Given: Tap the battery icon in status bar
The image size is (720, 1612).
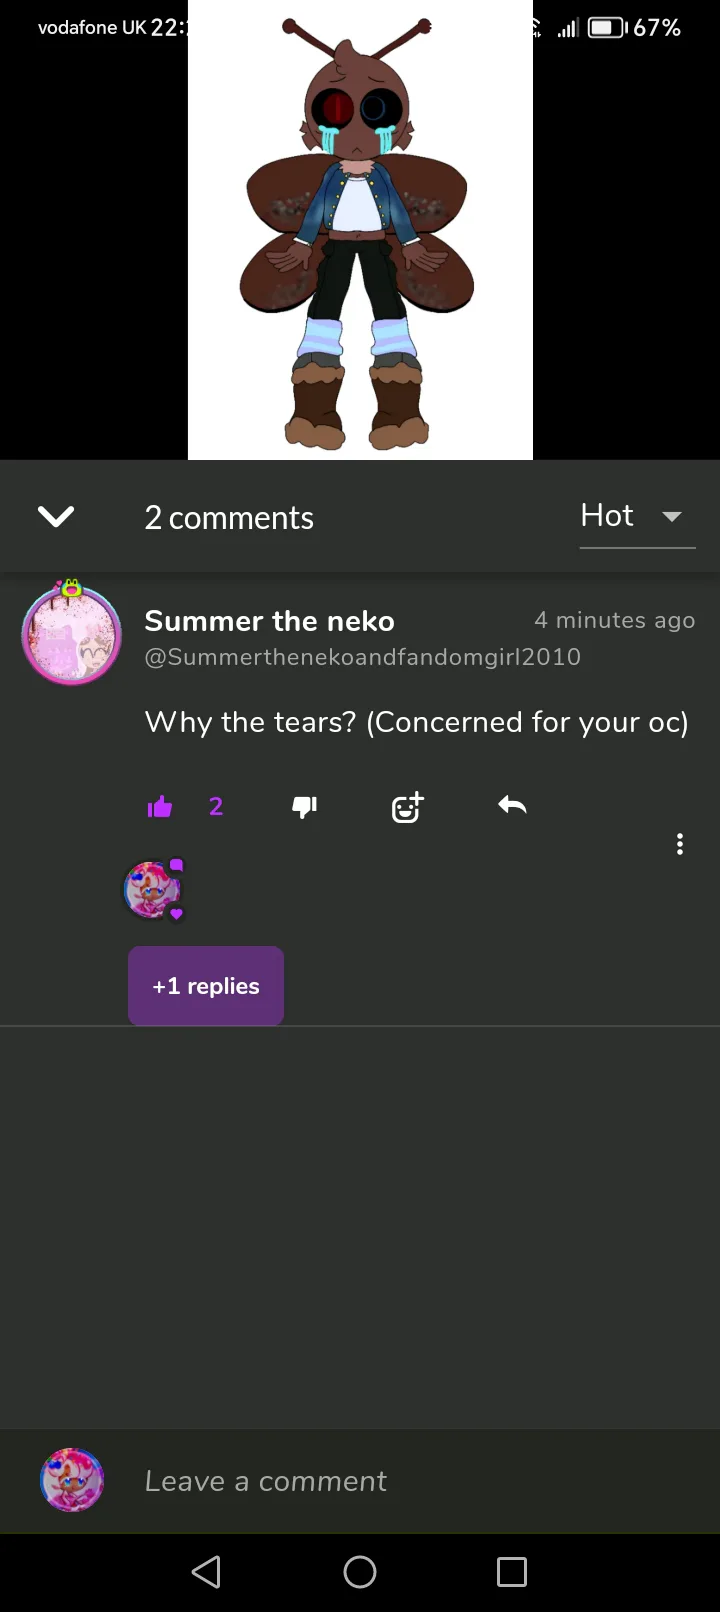Looking at the screenshot, I should [606, 28].
